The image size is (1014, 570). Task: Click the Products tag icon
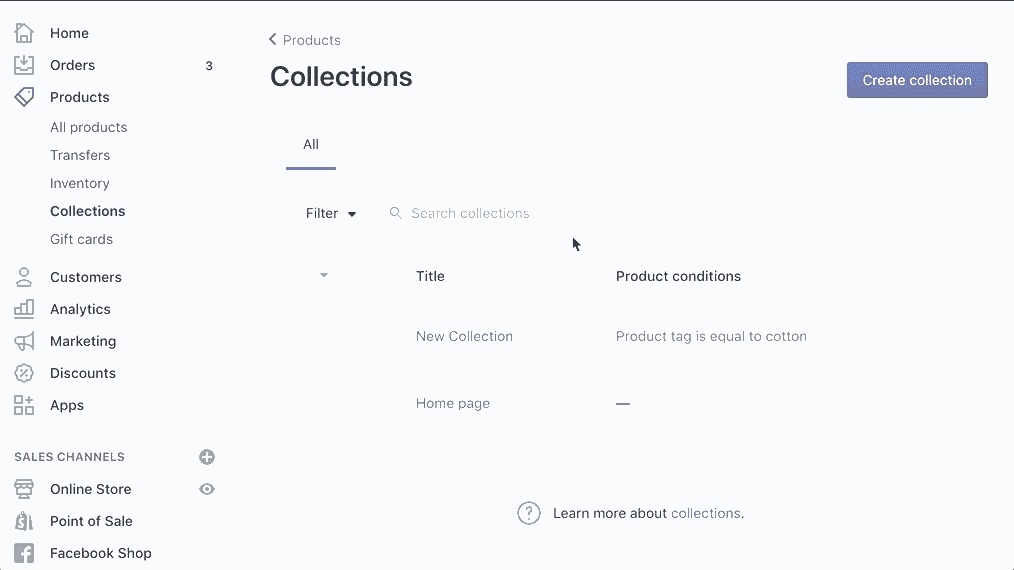coord(24,97)
